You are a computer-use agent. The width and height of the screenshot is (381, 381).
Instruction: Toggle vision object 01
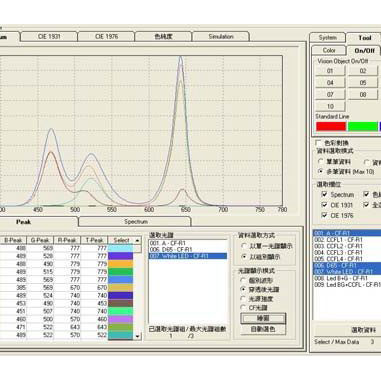click(330, 71)
